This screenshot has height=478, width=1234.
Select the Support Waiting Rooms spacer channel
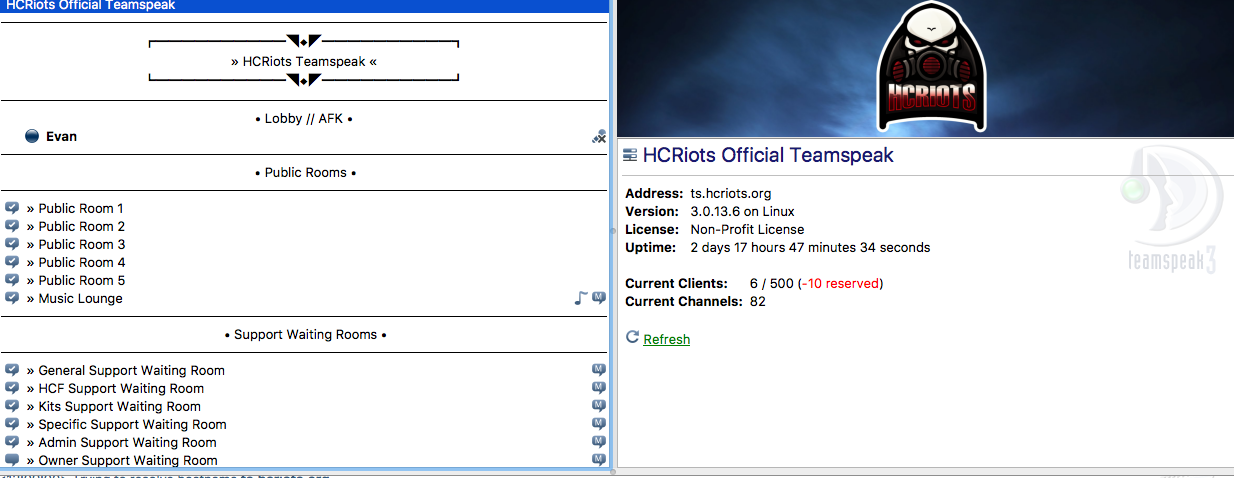tap(304, 334)
